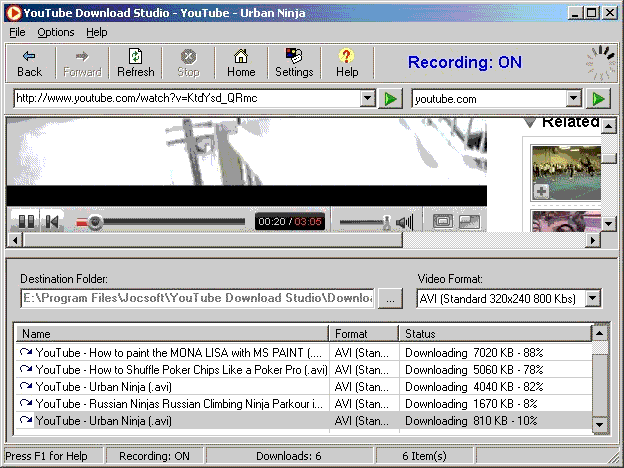Open the File menu

tap(17, 32)
